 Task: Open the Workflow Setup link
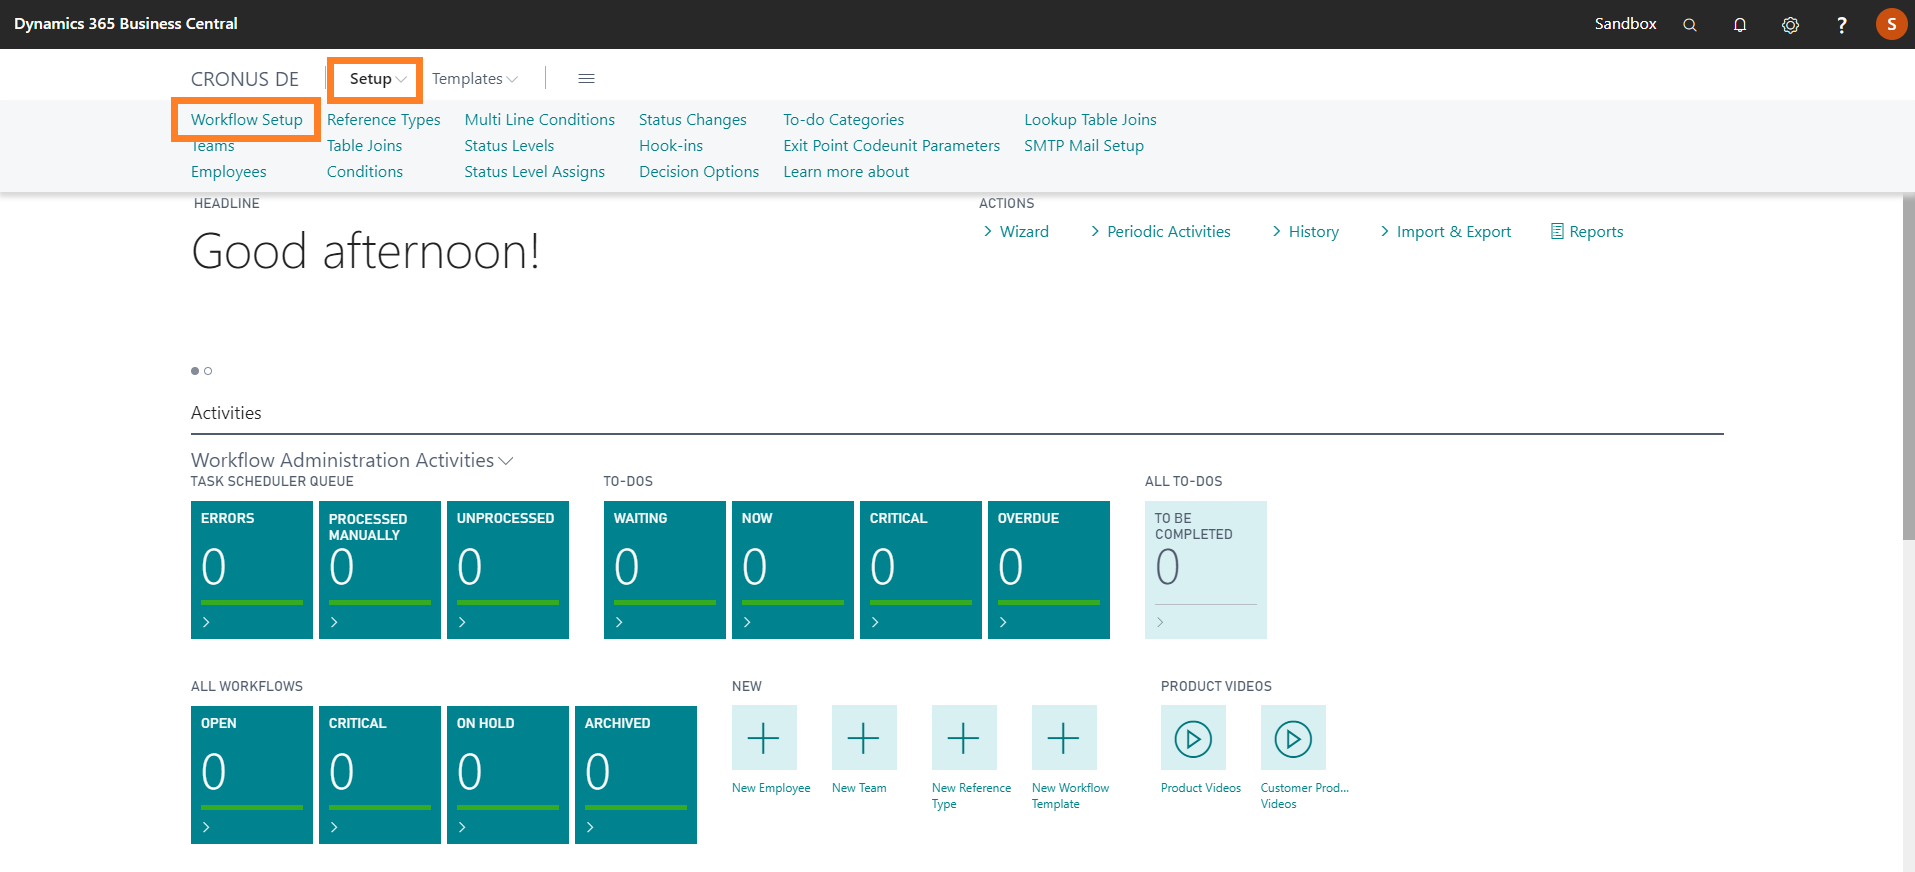[x=246, y=120]
